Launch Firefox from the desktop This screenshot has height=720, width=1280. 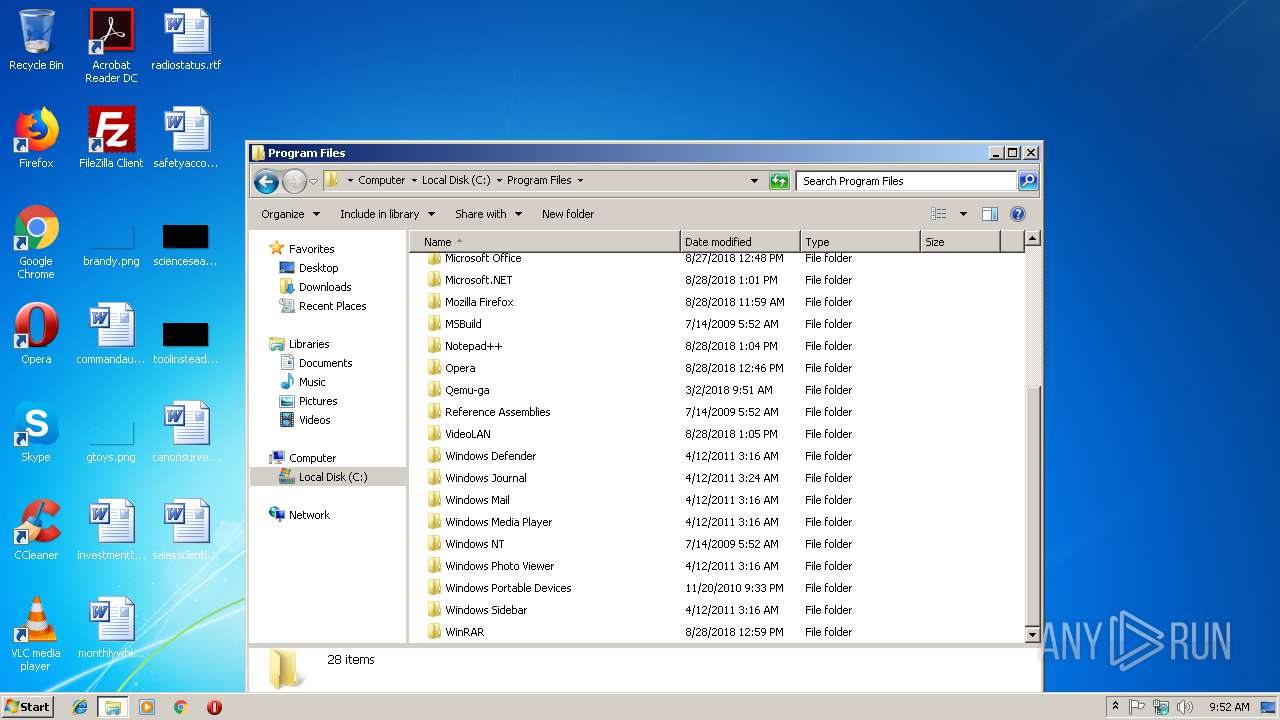36,138
